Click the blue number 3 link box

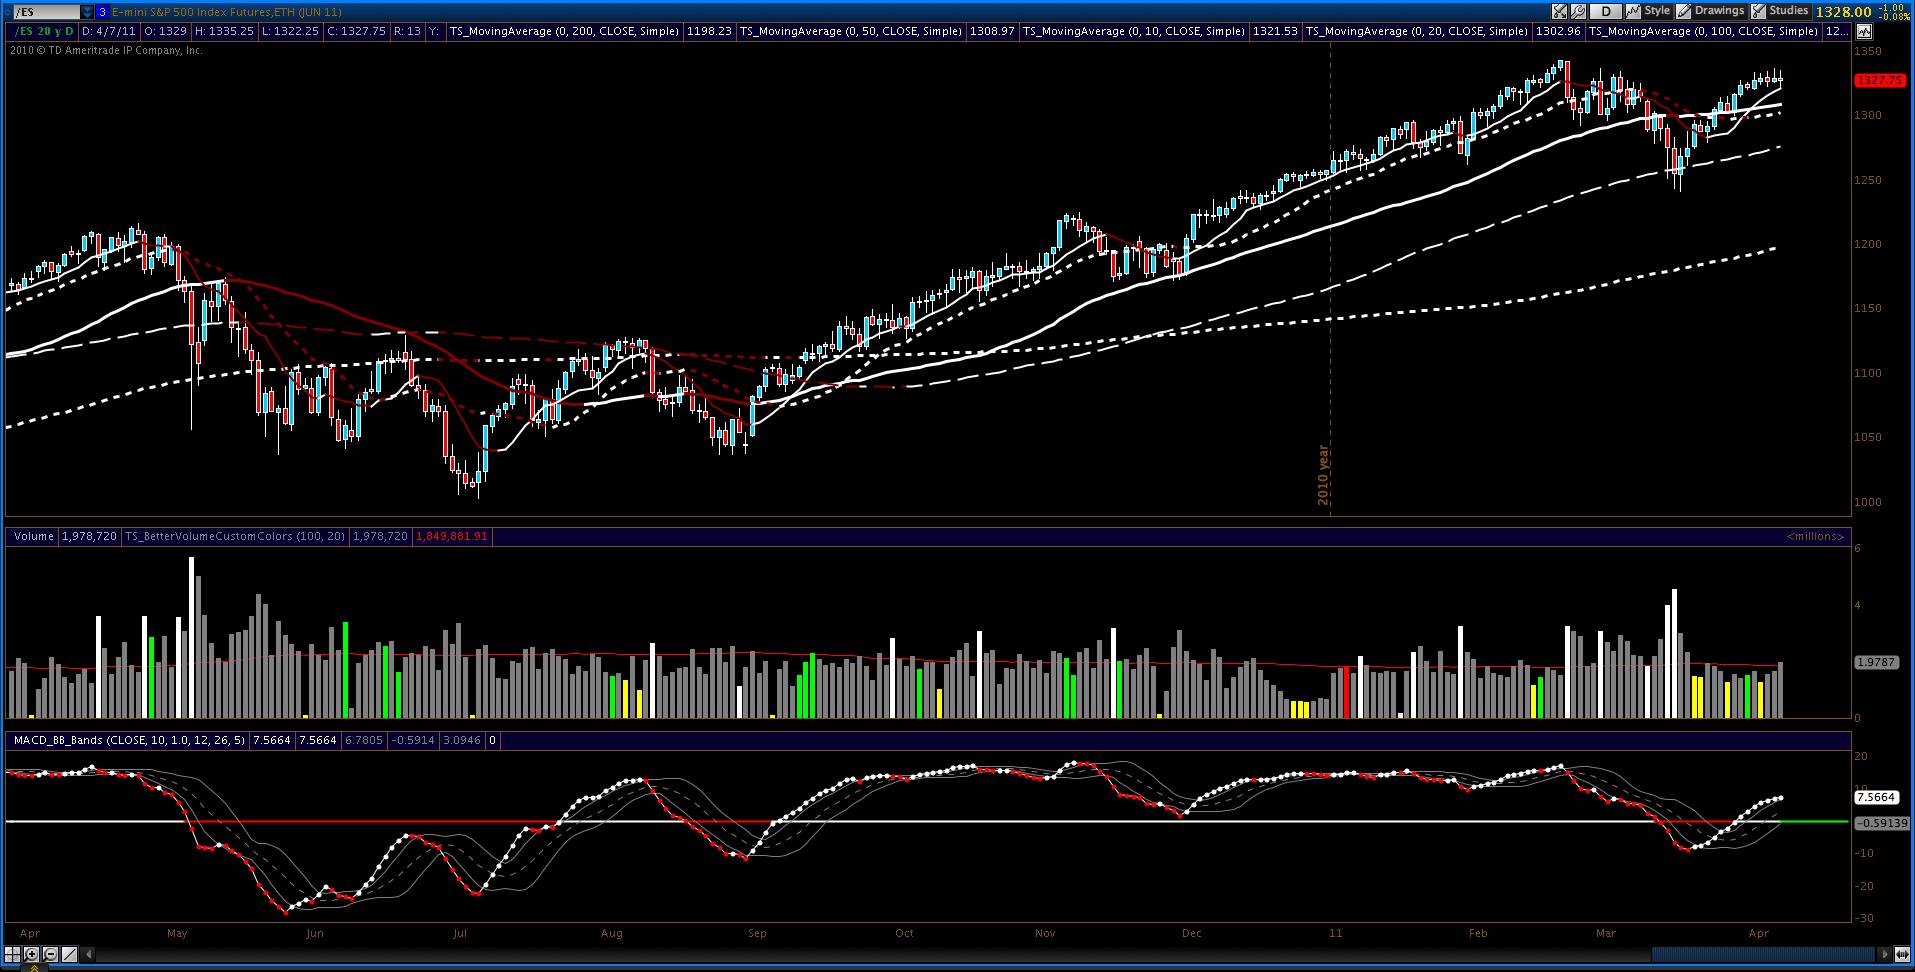(102, 12)
